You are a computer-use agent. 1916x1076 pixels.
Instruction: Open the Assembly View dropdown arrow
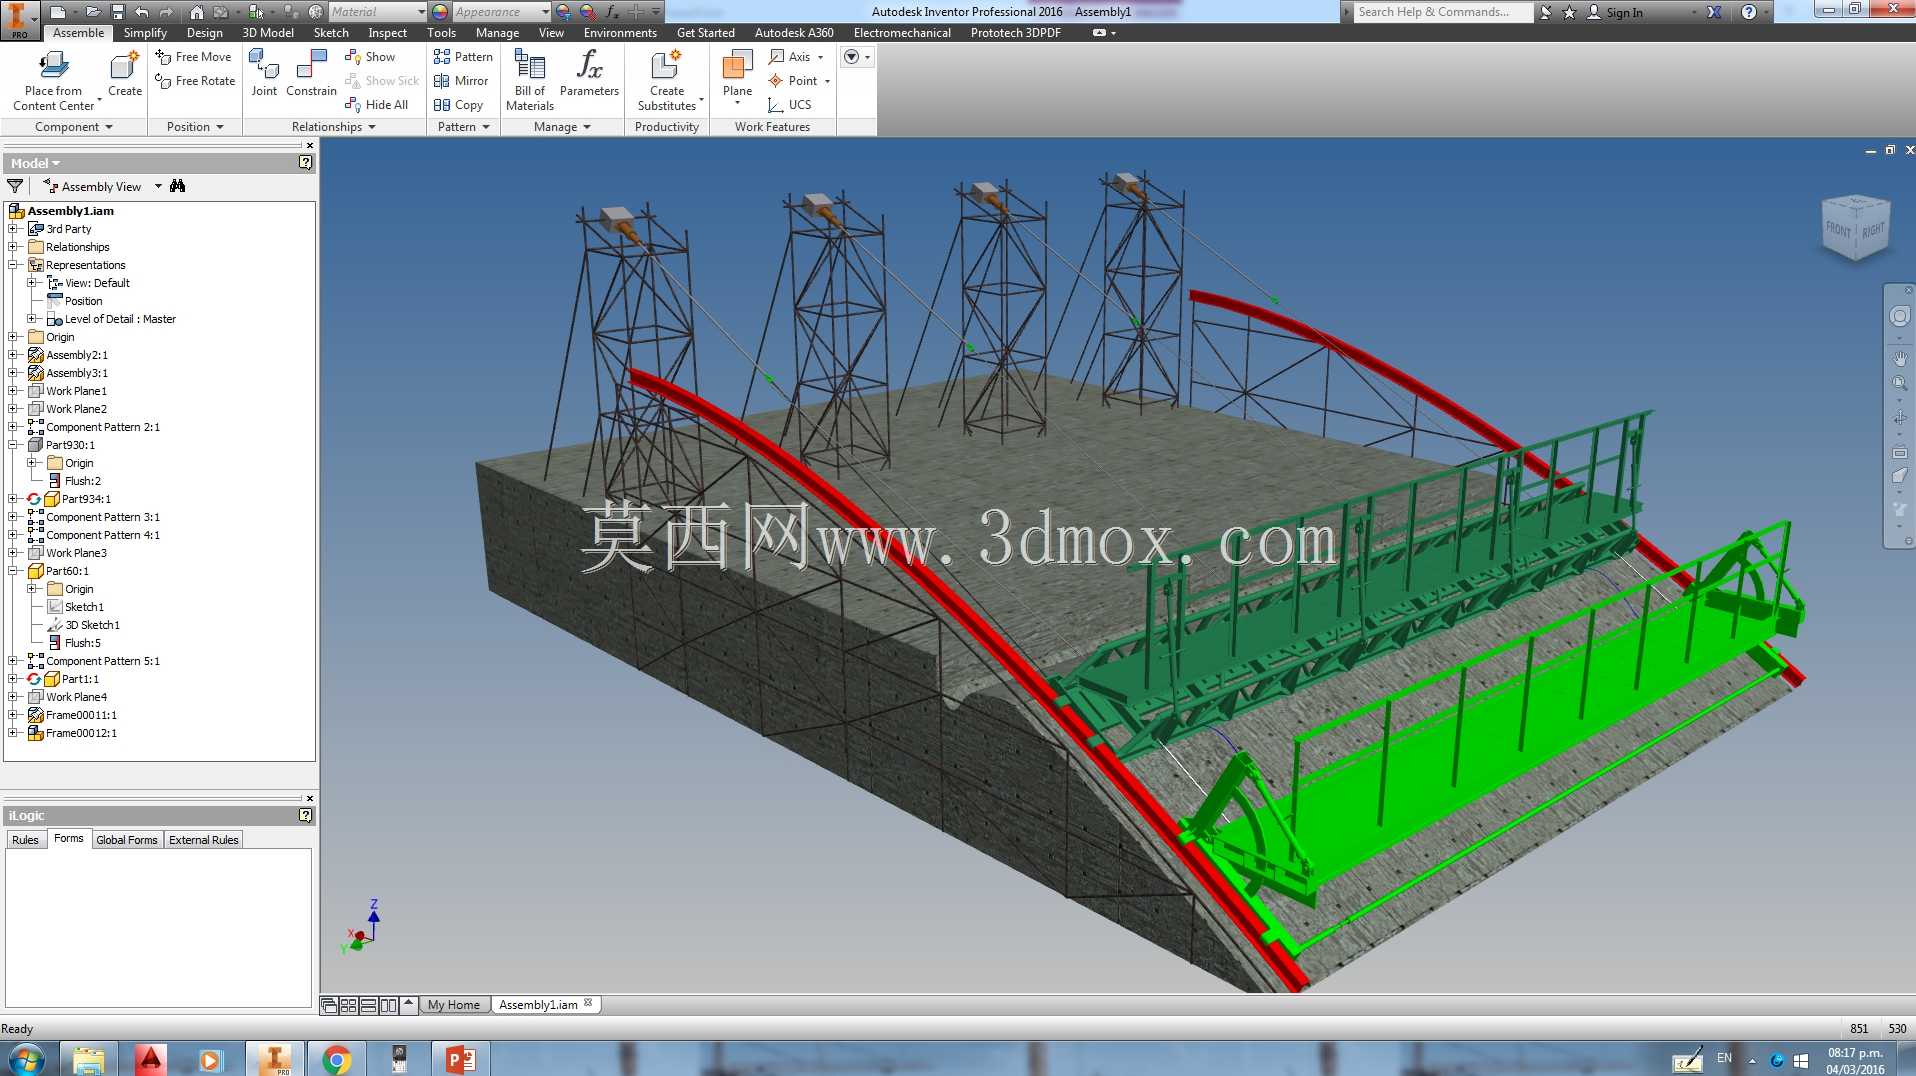(158, 187)
